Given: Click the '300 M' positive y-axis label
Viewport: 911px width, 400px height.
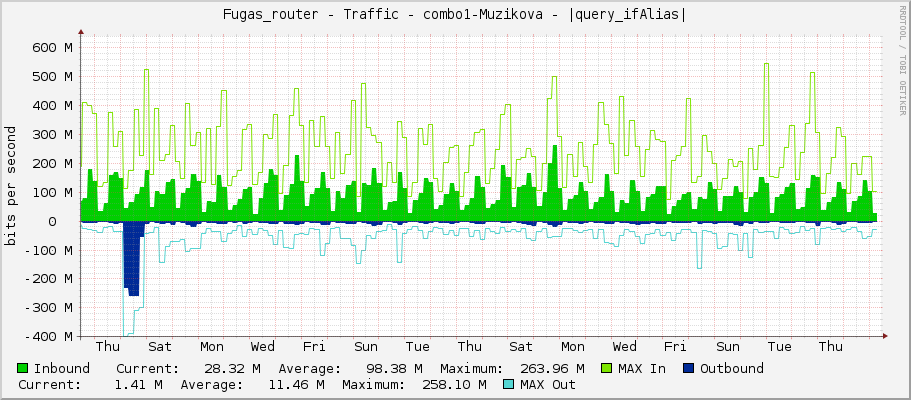Looking at the screenshot, I should (x=51, y=134).
